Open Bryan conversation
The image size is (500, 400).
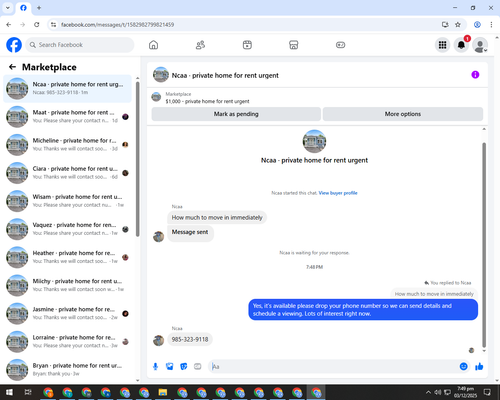point(67,369)
